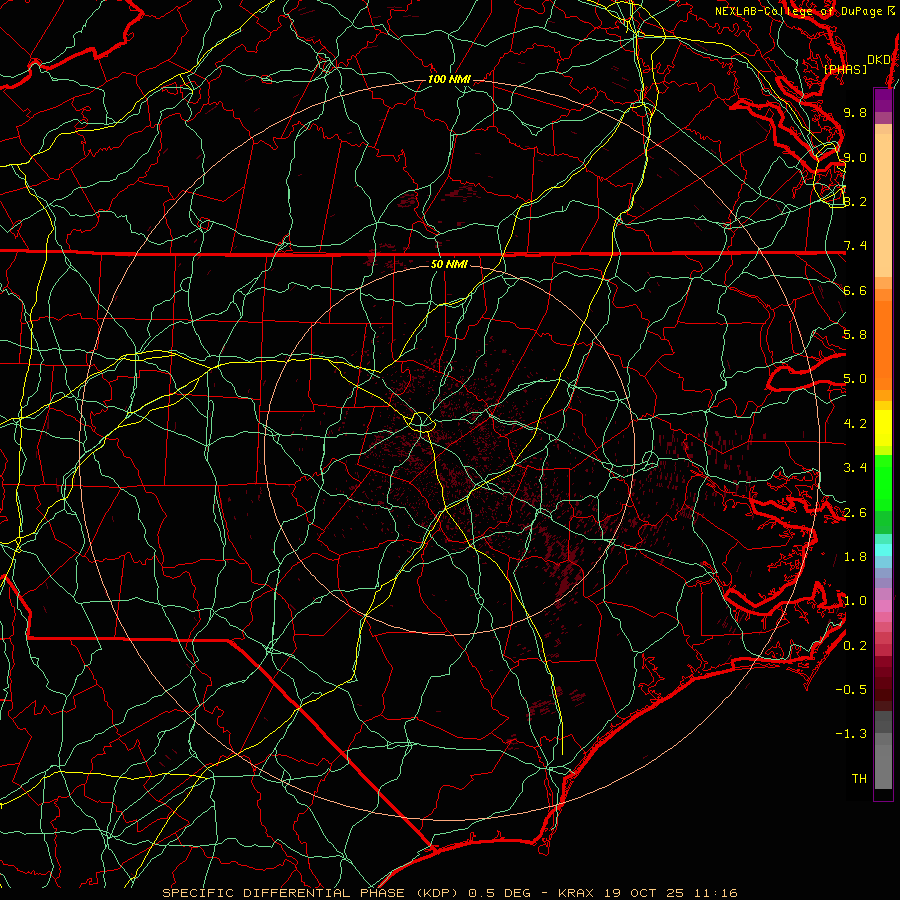This screenshot has width=900, height=900.
Task: Click the "50 NMI" range ring label
Action: [449, 264]
